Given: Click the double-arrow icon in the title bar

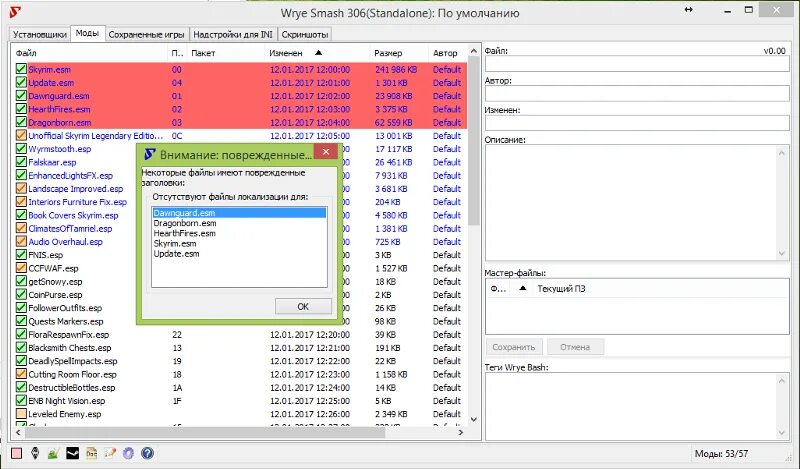Looking at the screenshot, I should [x=689, y=10].
